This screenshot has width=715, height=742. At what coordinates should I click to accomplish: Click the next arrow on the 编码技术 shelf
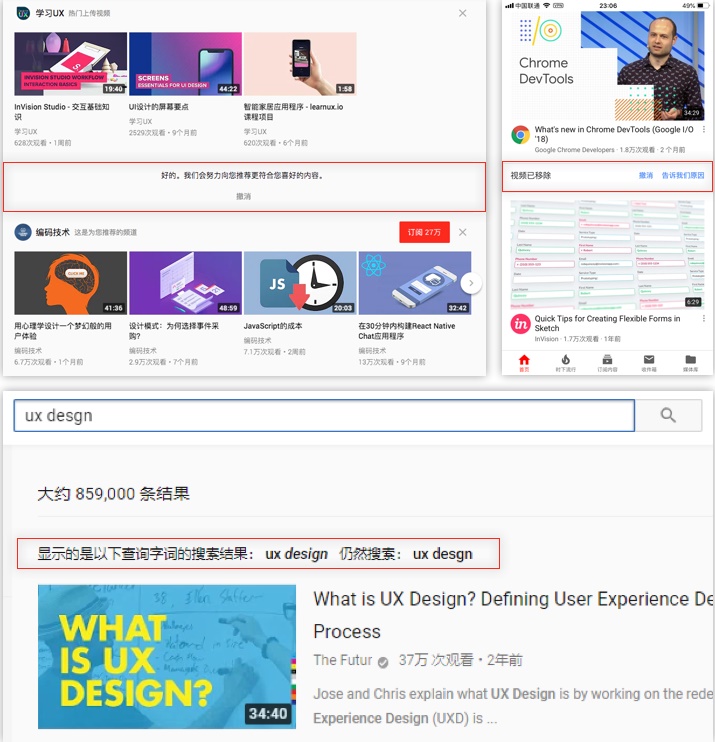coord(471,283)
